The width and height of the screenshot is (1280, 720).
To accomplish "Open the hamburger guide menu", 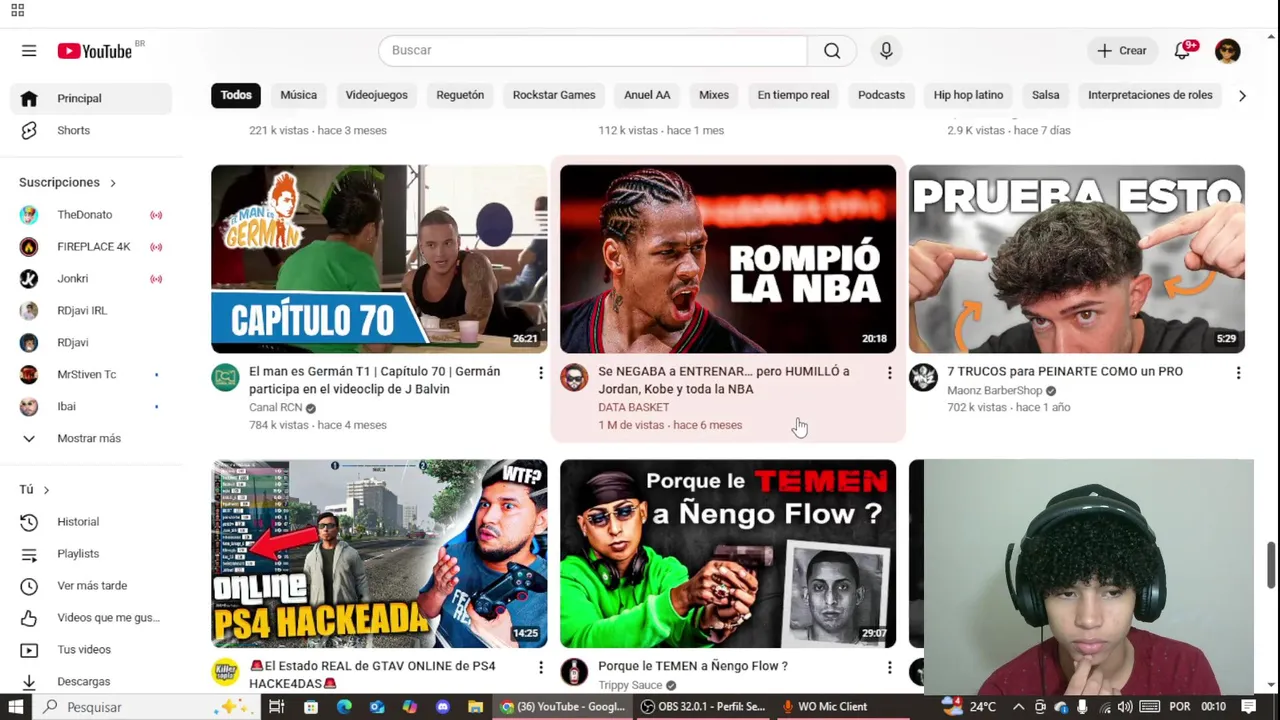I will tap(29, 51).
